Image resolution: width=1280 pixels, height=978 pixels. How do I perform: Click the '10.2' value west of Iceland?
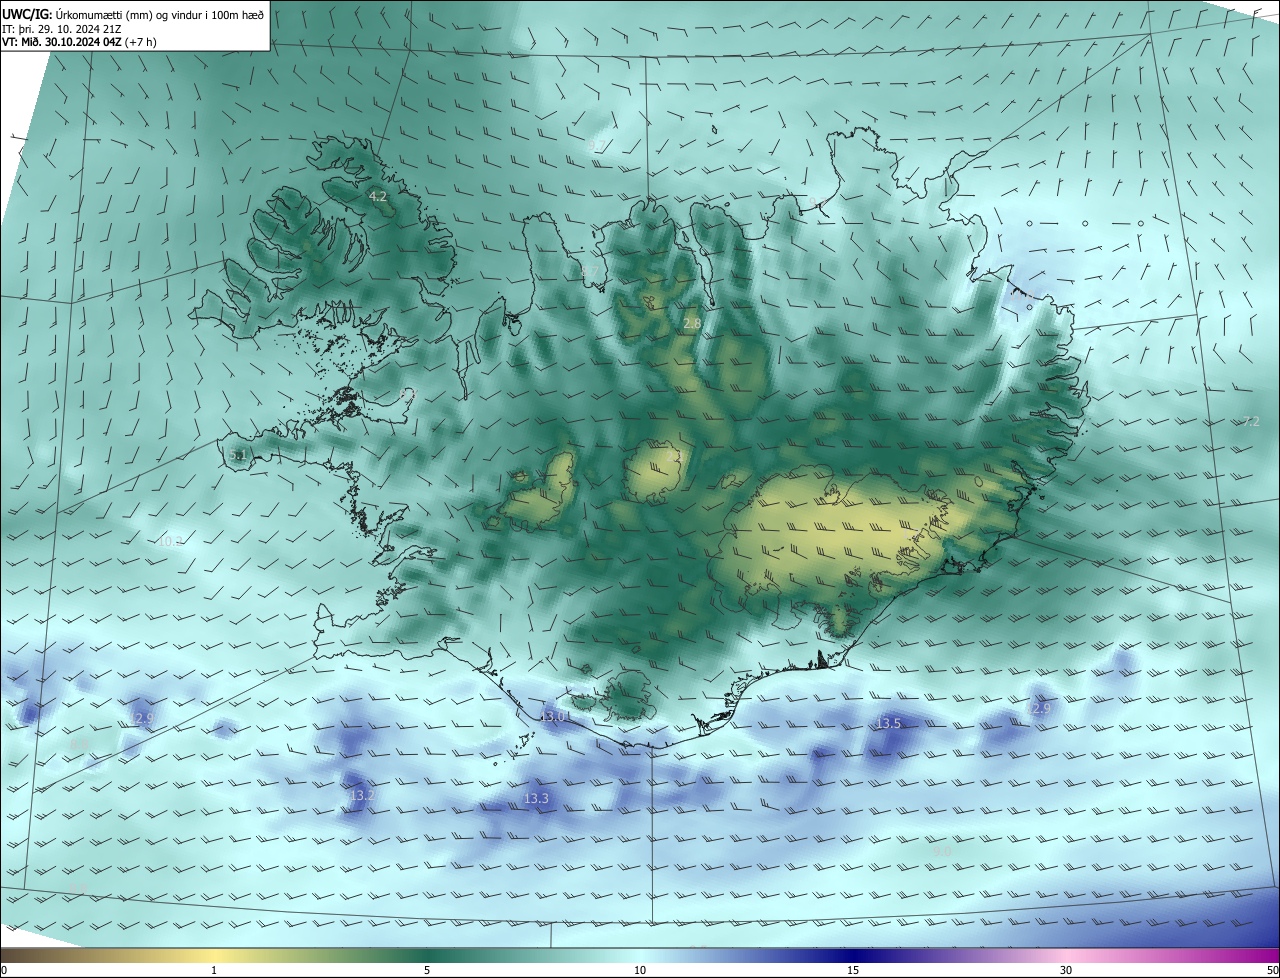pyautogui.click(x=171, y=542)
